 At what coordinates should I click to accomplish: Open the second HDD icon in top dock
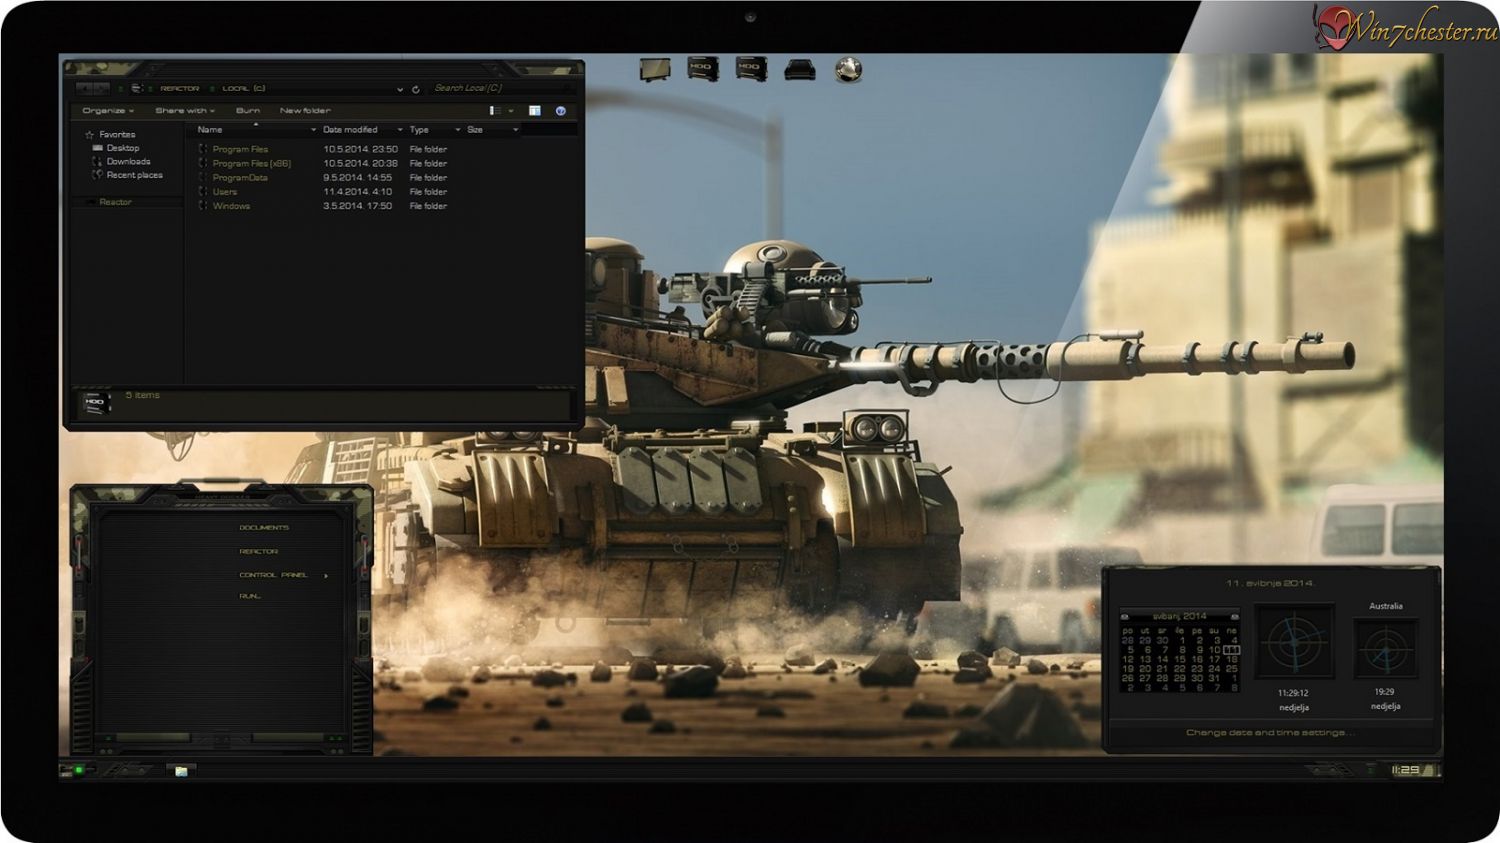point(751,69)
